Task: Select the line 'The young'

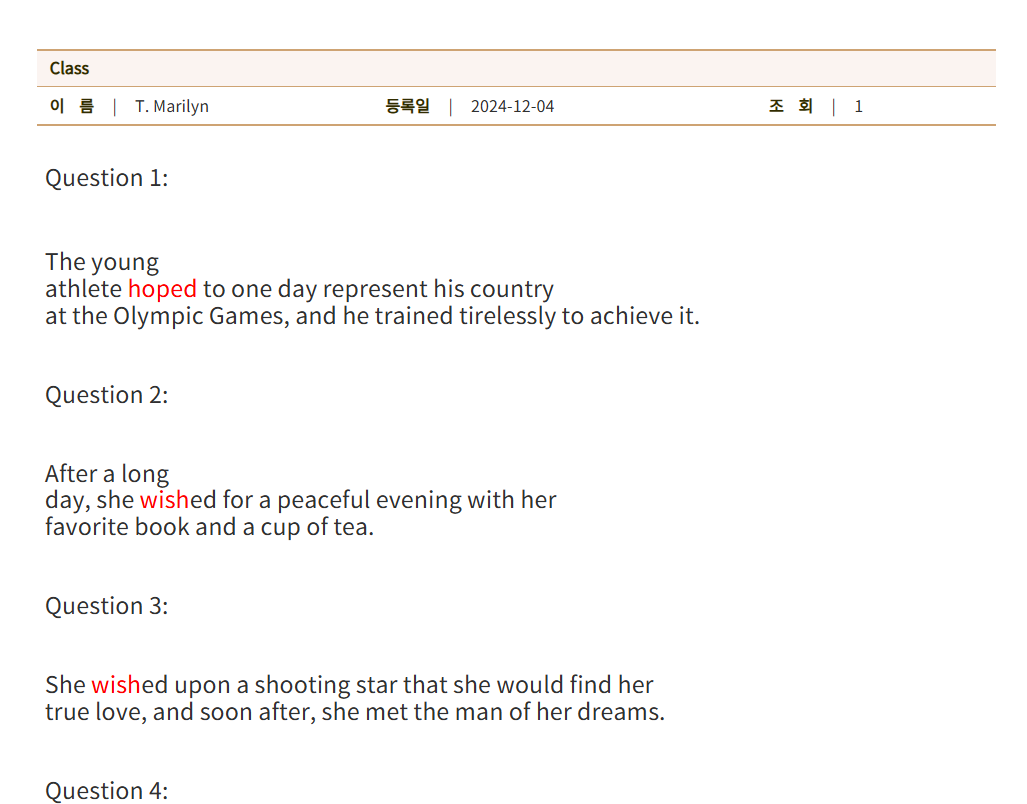Action: (102, 262)
